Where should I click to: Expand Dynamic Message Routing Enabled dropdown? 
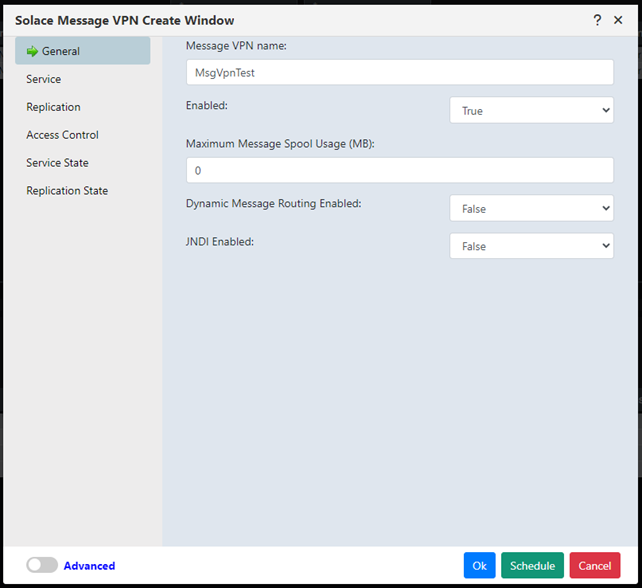tap(531, 208)
